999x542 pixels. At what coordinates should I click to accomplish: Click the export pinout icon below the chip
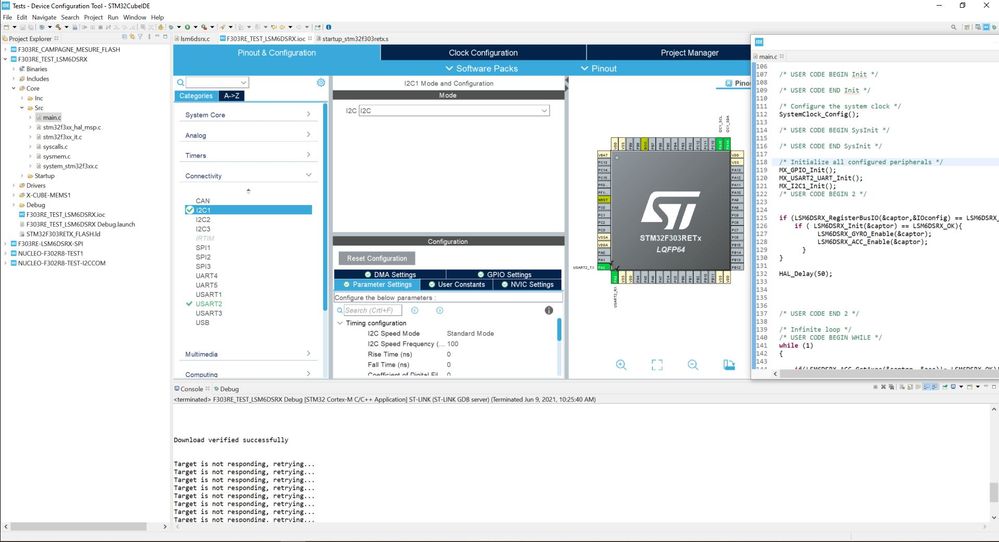point(729,365)
